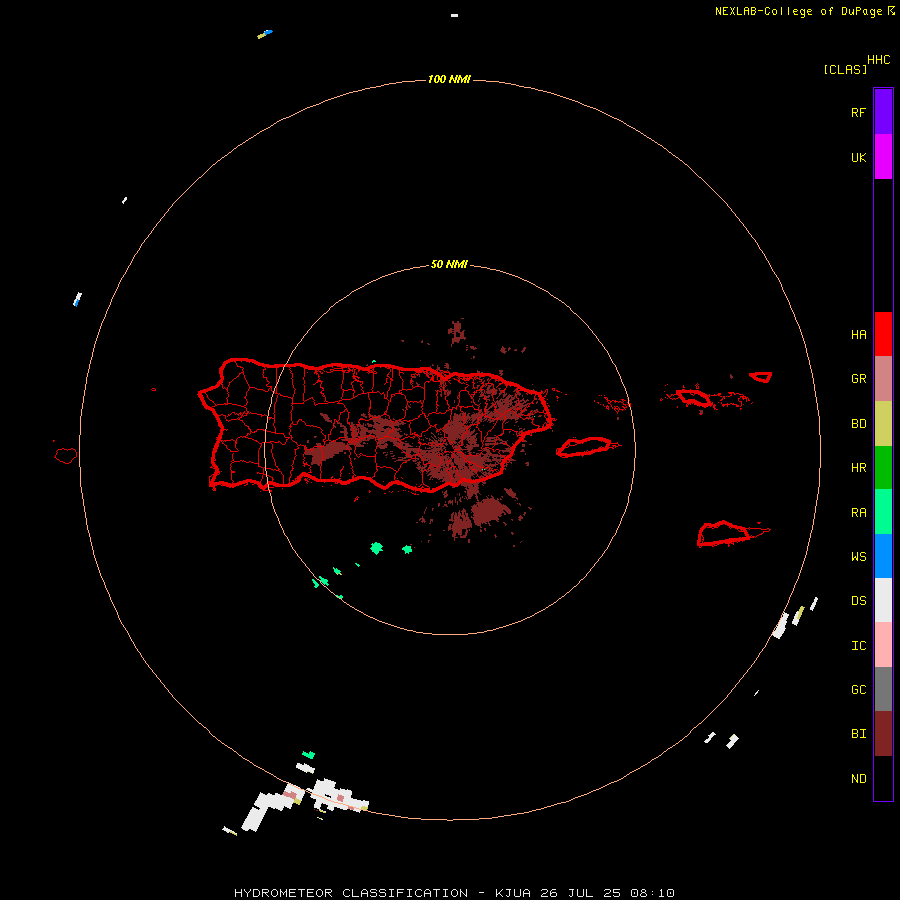Viewport: 900px width, 900px height.
Task: Click the HR legend label
Action: 858,468
